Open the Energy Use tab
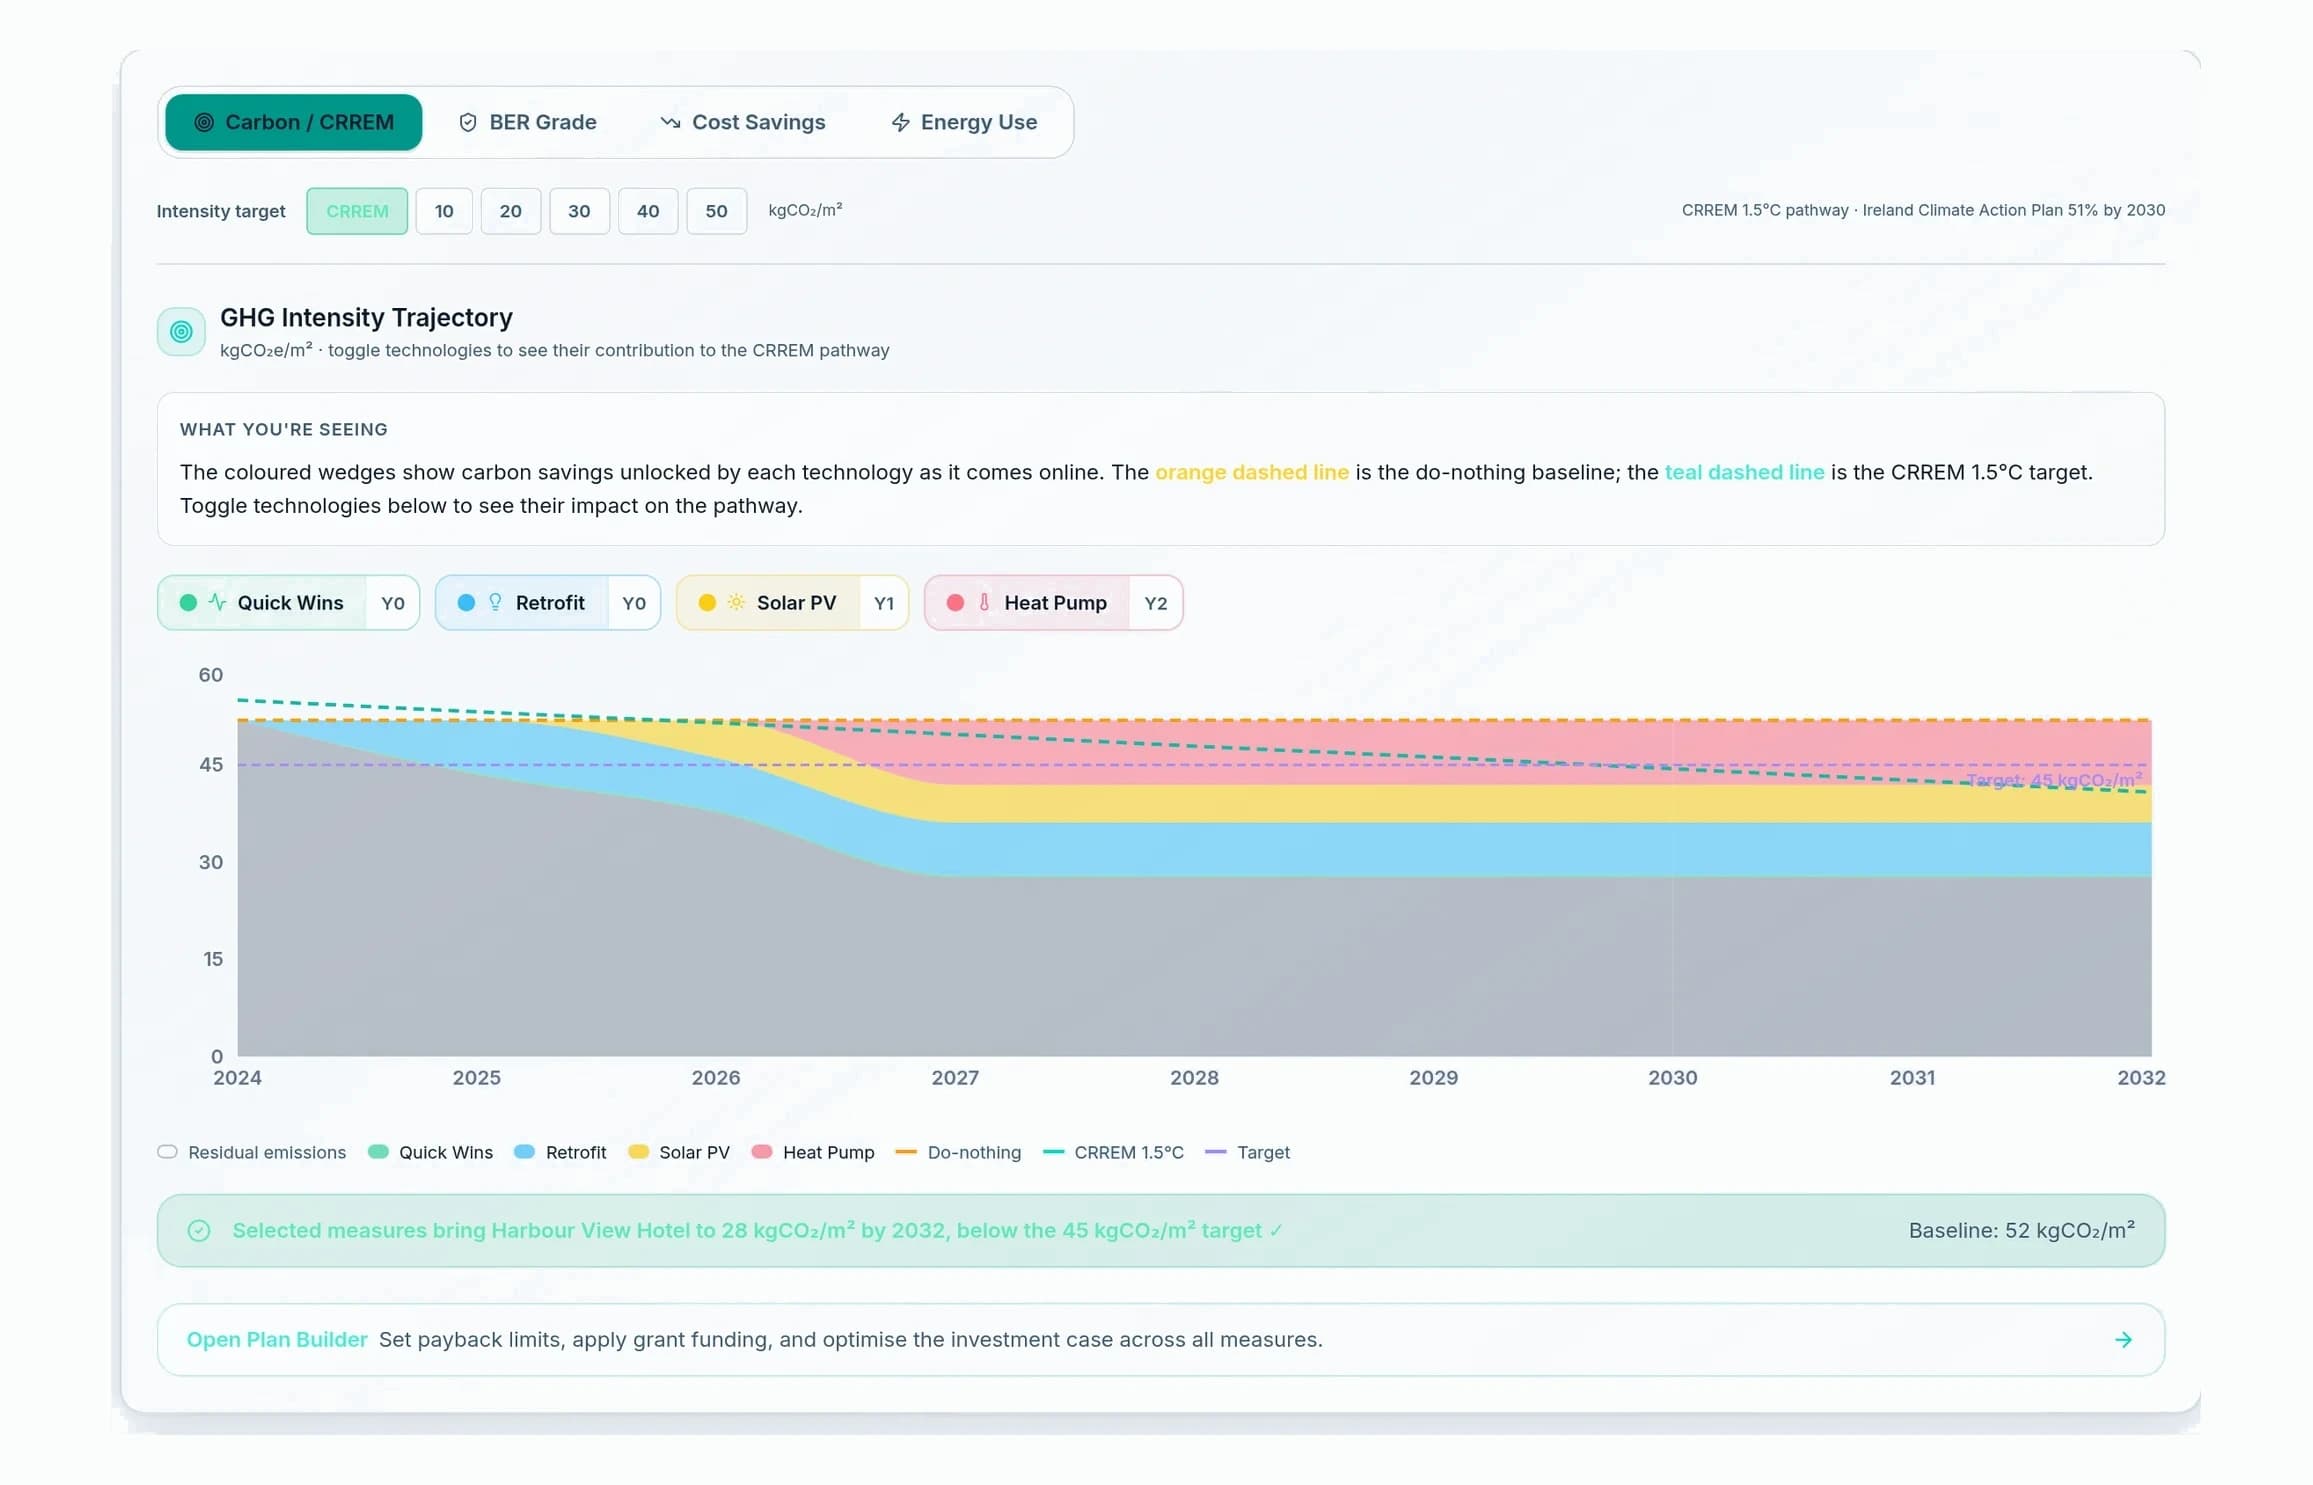Image resolution: width=2313 pixels, height=1485 pixels. (x=964, y=122)
